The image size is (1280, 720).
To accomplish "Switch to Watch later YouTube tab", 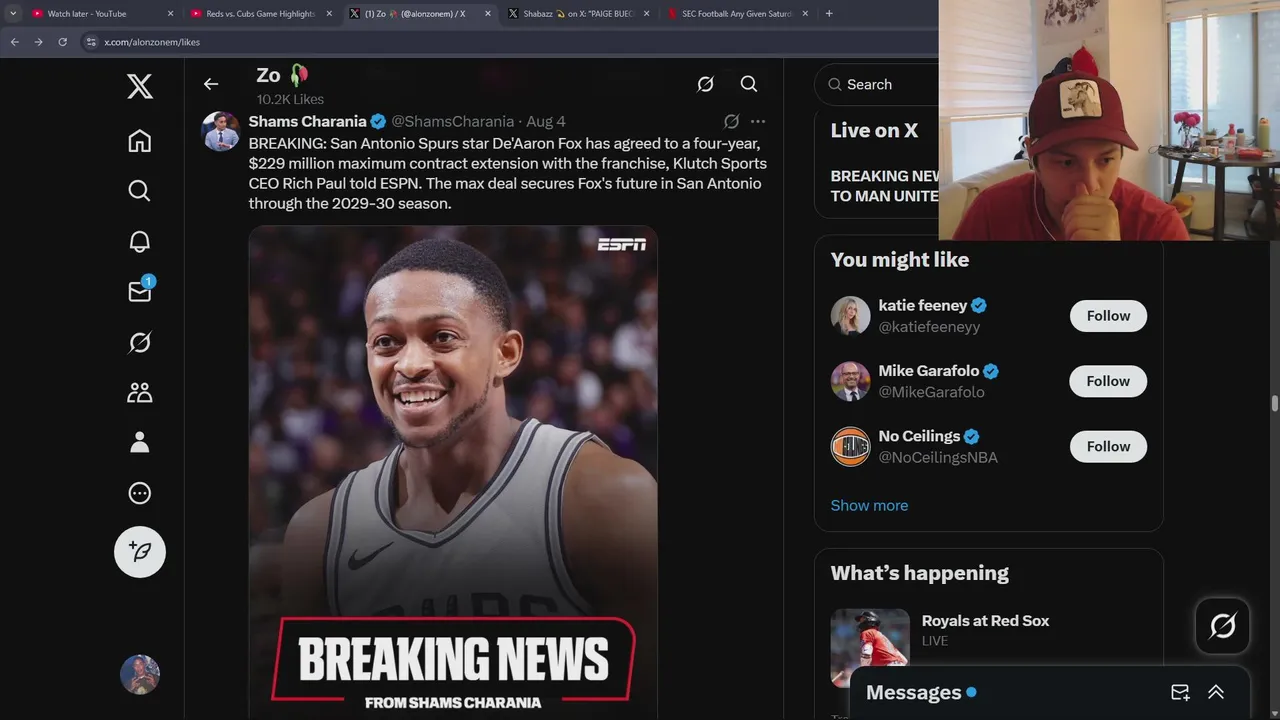I will click(x=95, y=14).
